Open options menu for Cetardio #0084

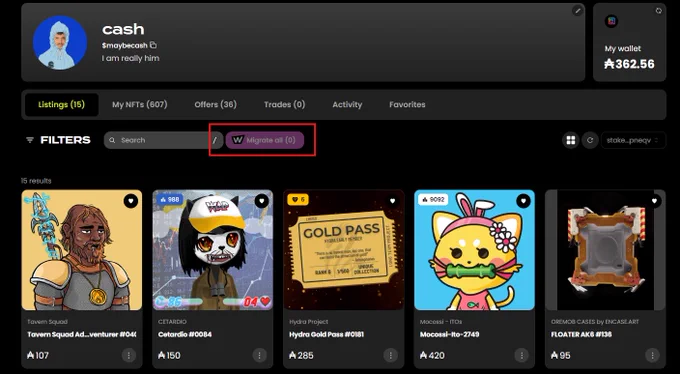click(x=259, y=355)
